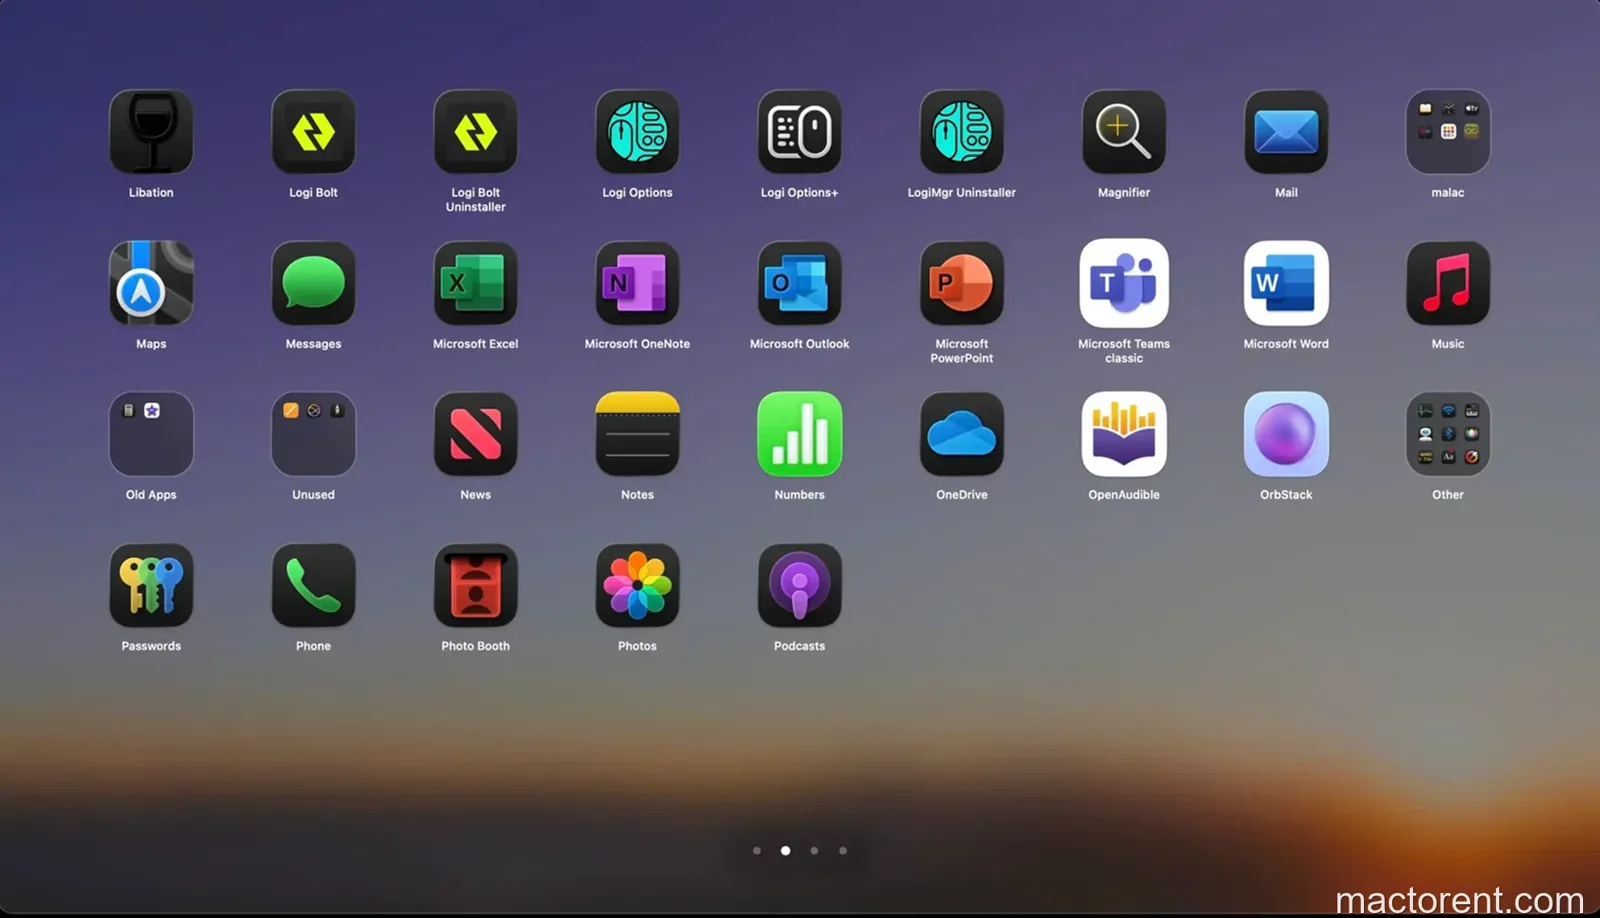Viewport: 1600px width, 918px height.
Task: Open the Old Apps folder
Action: coord(151,434)
